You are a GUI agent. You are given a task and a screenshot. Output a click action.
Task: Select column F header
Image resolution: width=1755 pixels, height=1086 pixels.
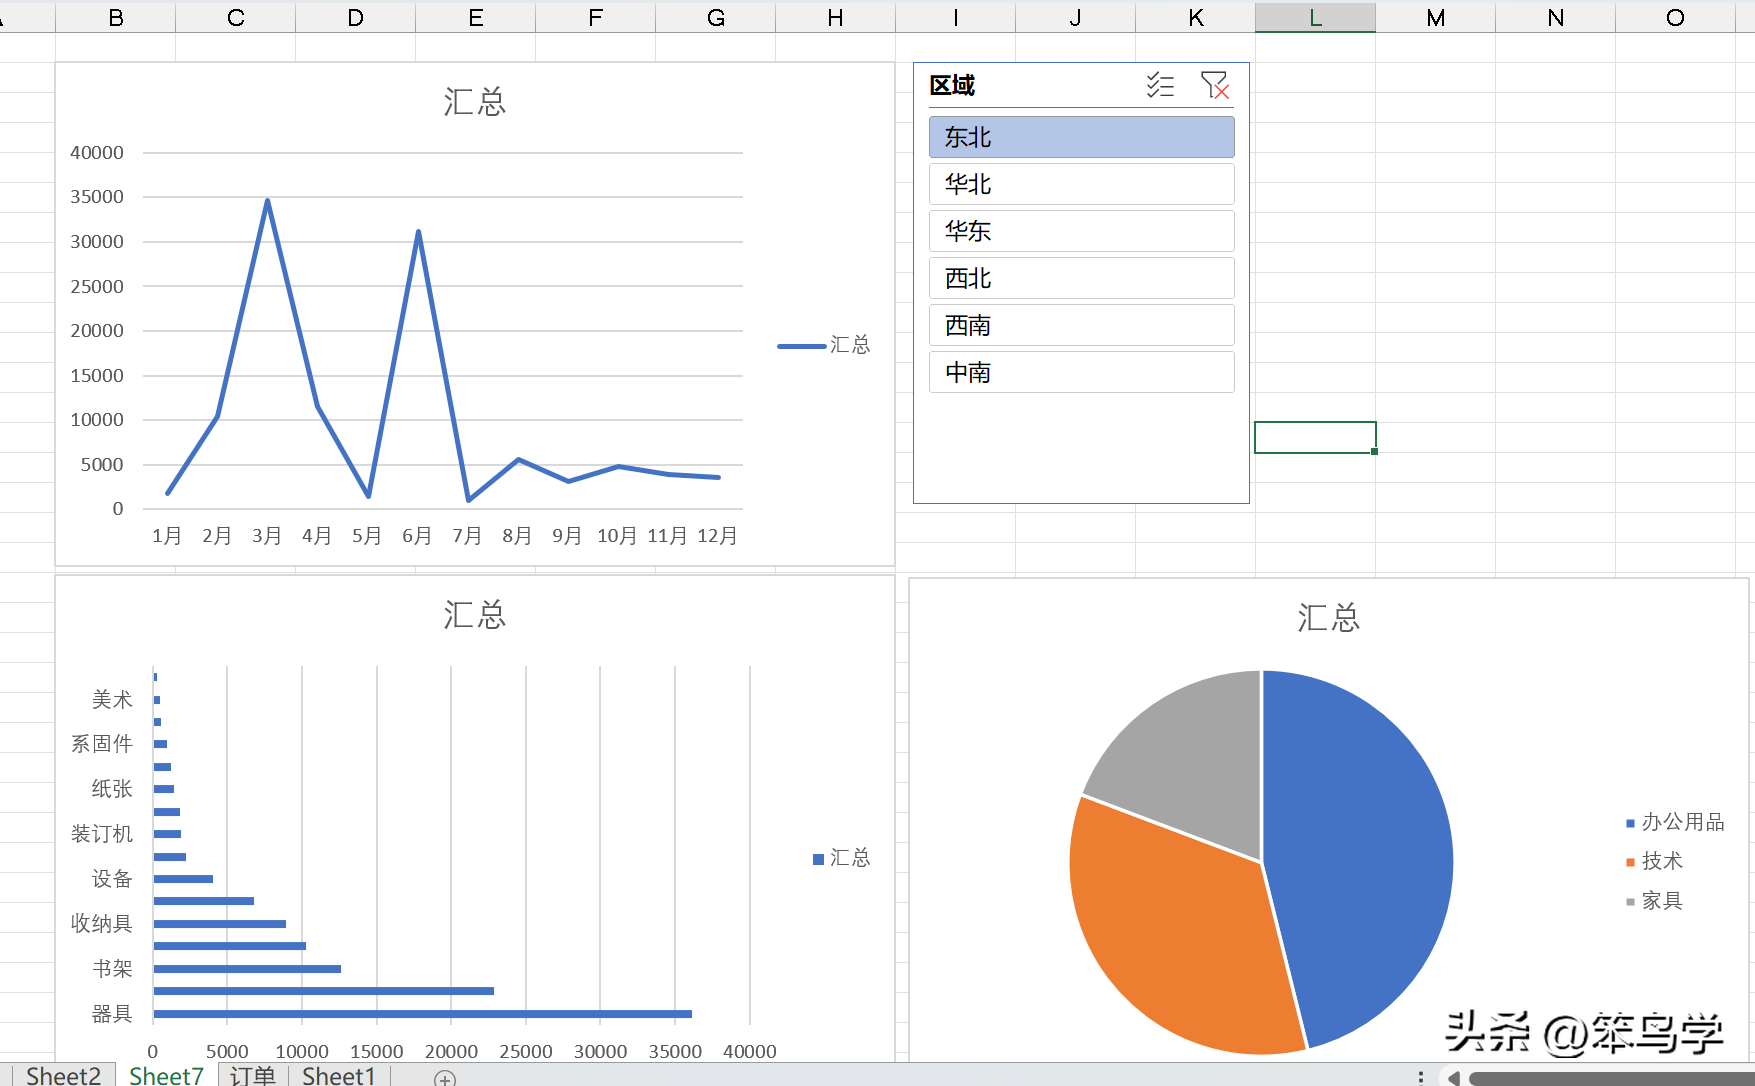click(596, 17)
